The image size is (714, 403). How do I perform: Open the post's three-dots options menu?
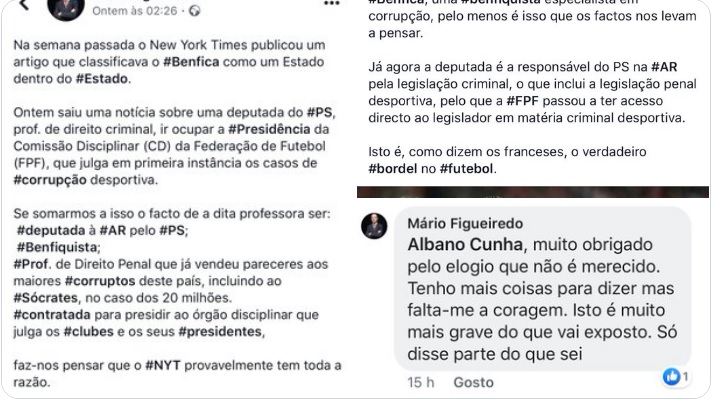(331, 4)
